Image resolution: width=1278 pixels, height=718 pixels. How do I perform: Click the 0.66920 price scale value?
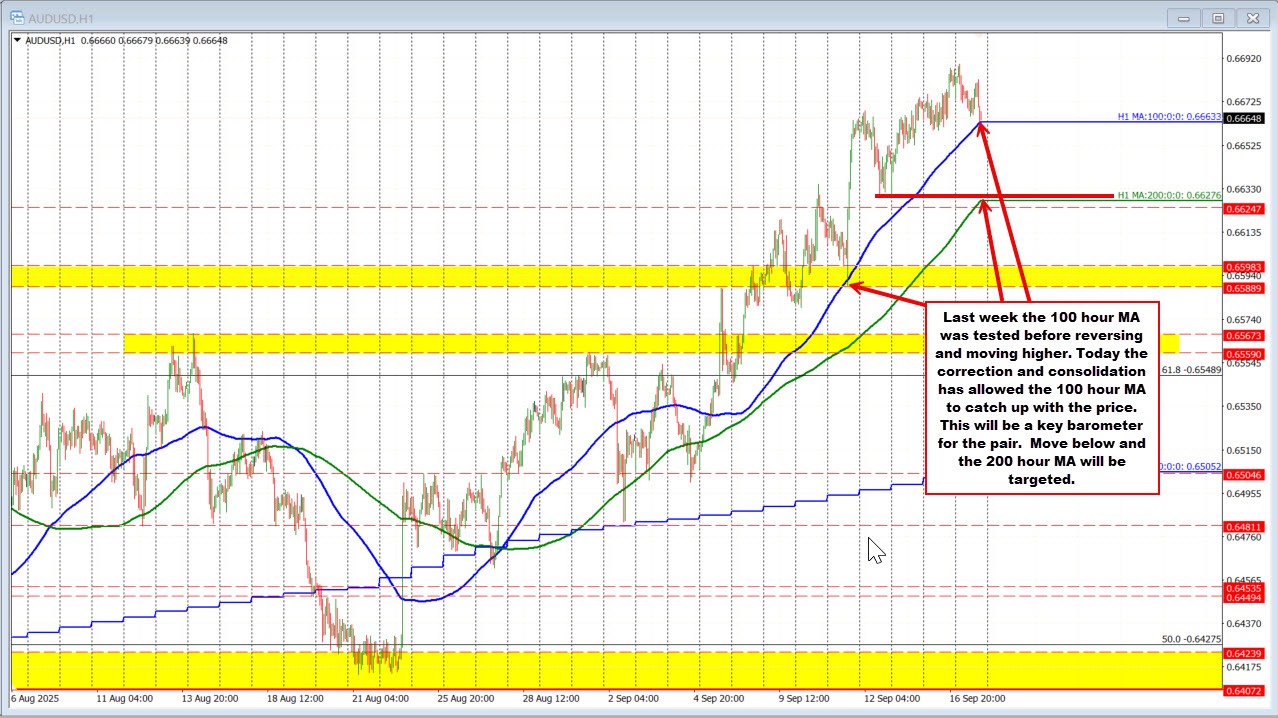click(1244, 59)
